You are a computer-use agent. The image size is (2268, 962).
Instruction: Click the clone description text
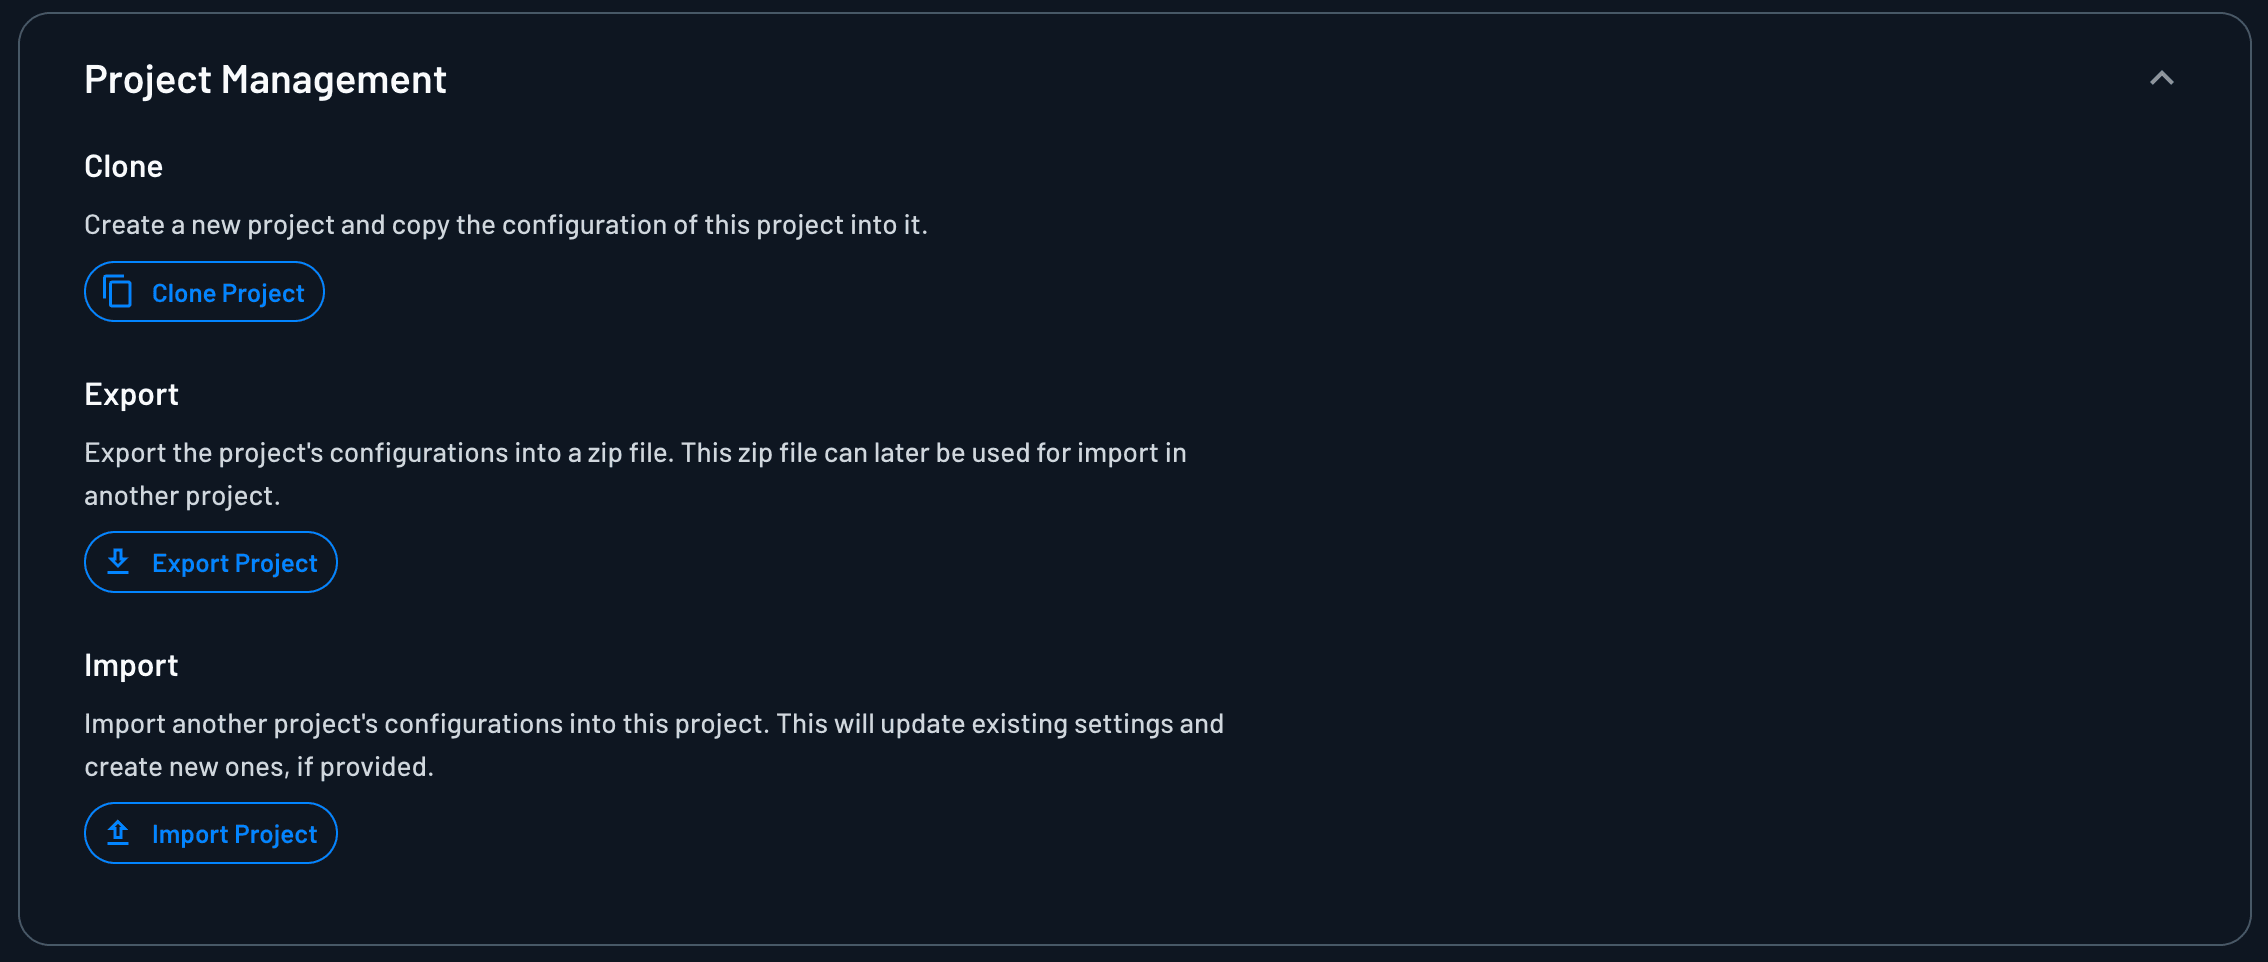coord(505,225)
